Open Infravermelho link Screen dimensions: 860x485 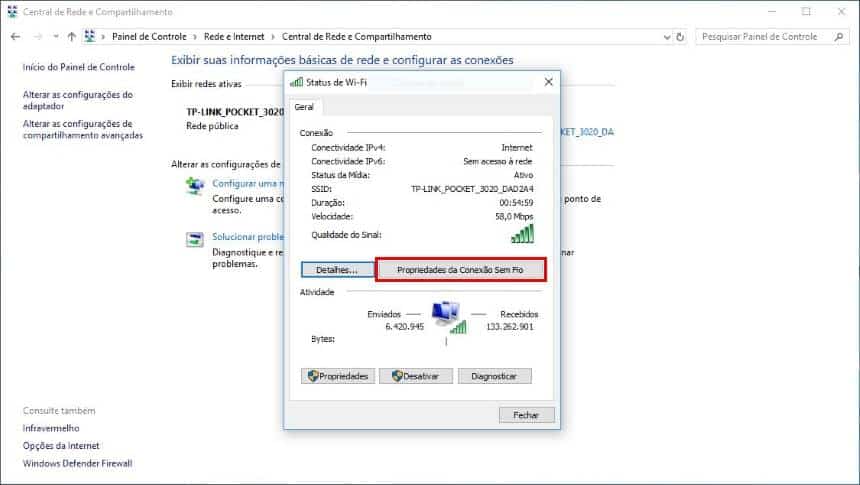coord(51,428)
